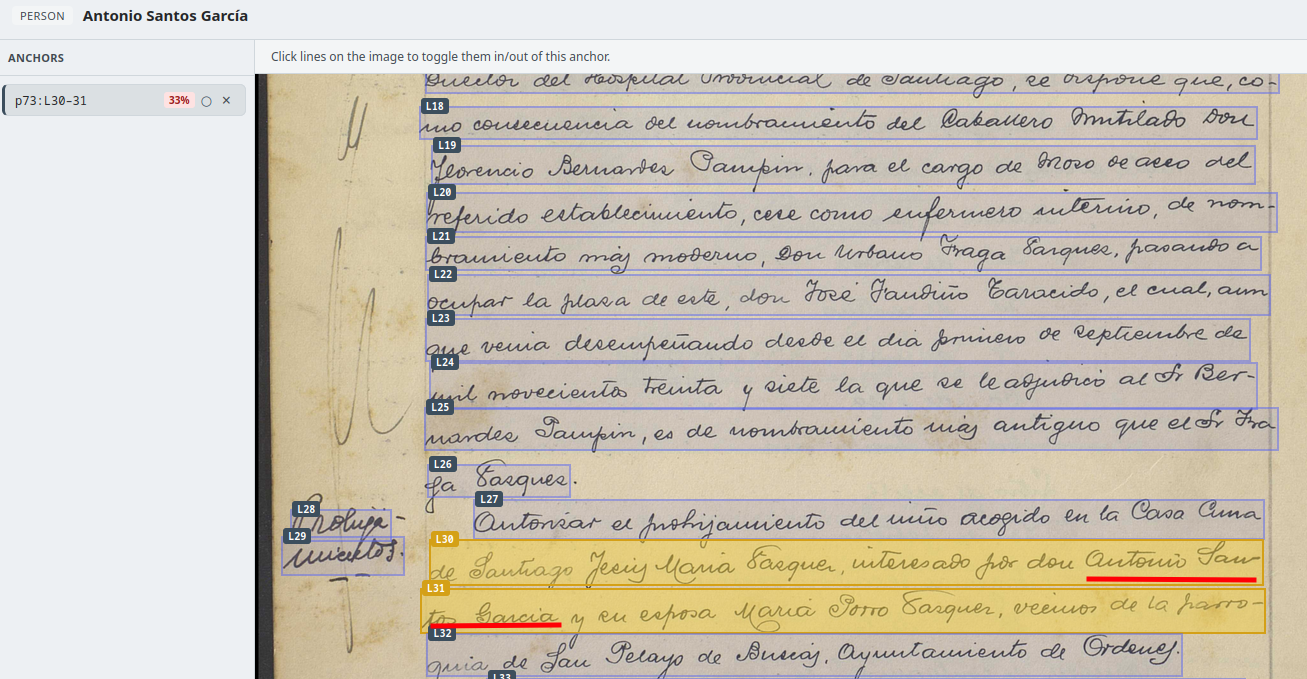
Task: Click the Antonio Santos García title
Action: pyautogui.click(x=165, y=16)
